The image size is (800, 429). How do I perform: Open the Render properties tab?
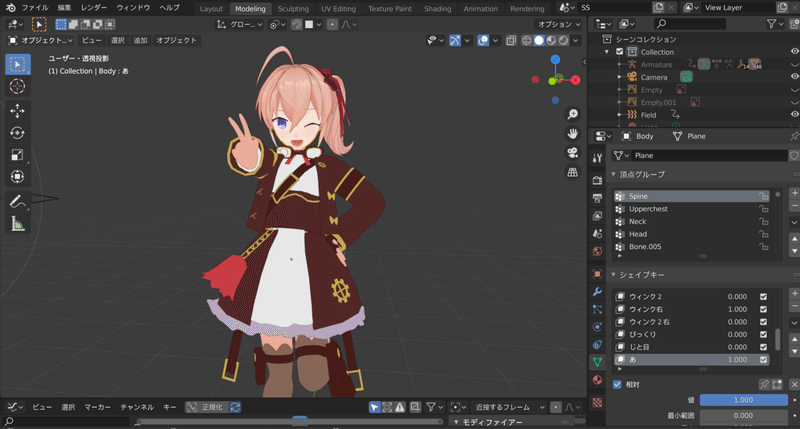[x=597, y=180]
